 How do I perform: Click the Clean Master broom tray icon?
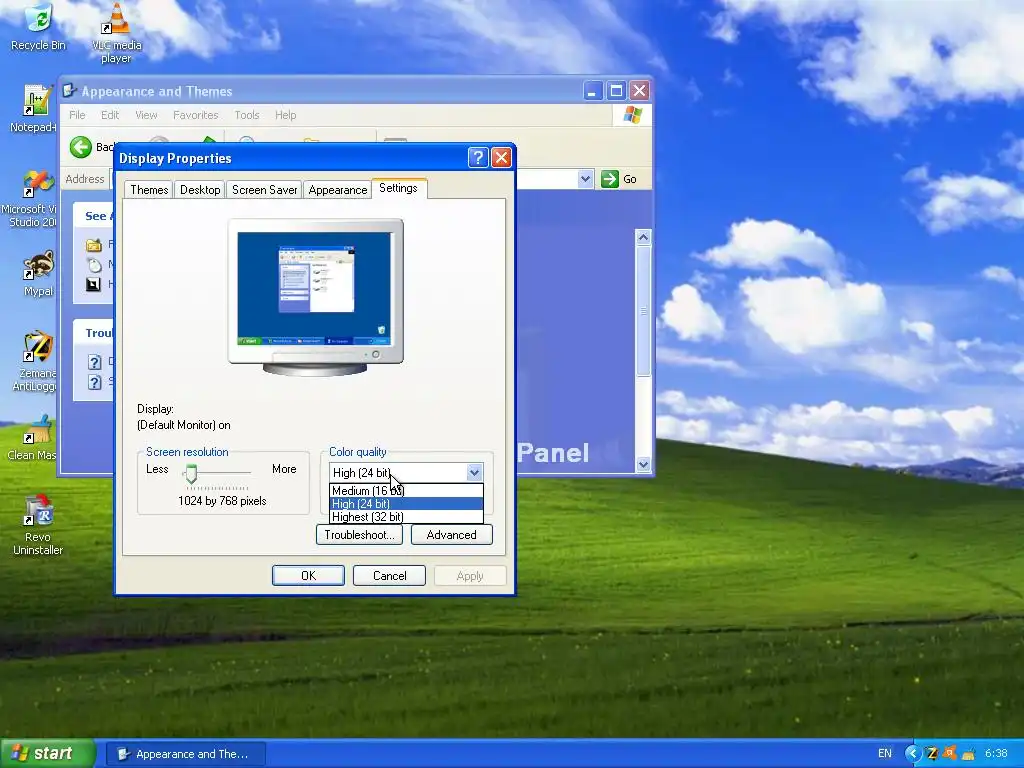click(968, 754)
